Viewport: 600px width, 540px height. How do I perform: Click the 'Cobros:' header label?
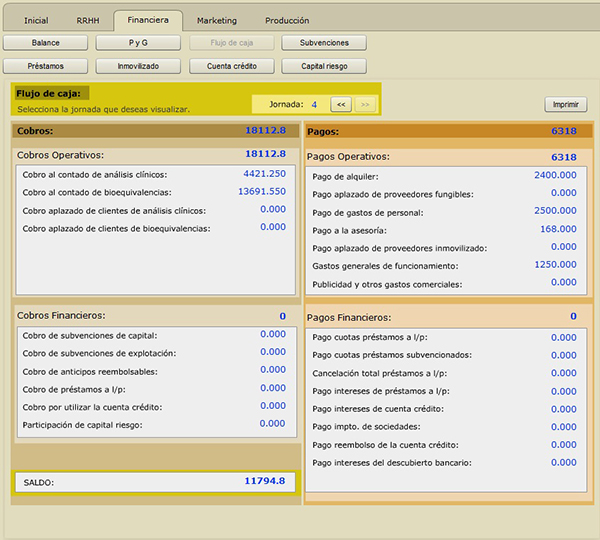click(x=35, y=131)
